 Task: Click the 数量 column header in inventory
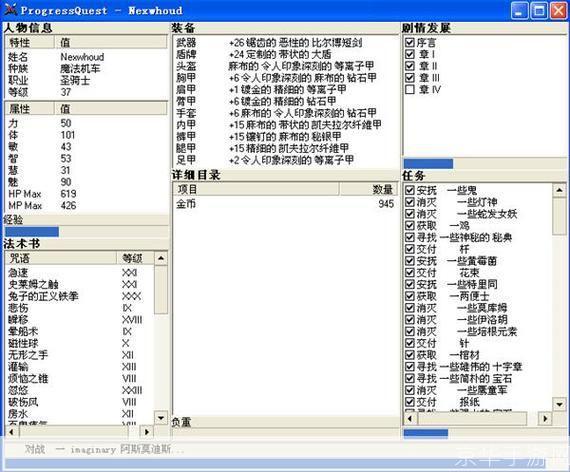368,189
